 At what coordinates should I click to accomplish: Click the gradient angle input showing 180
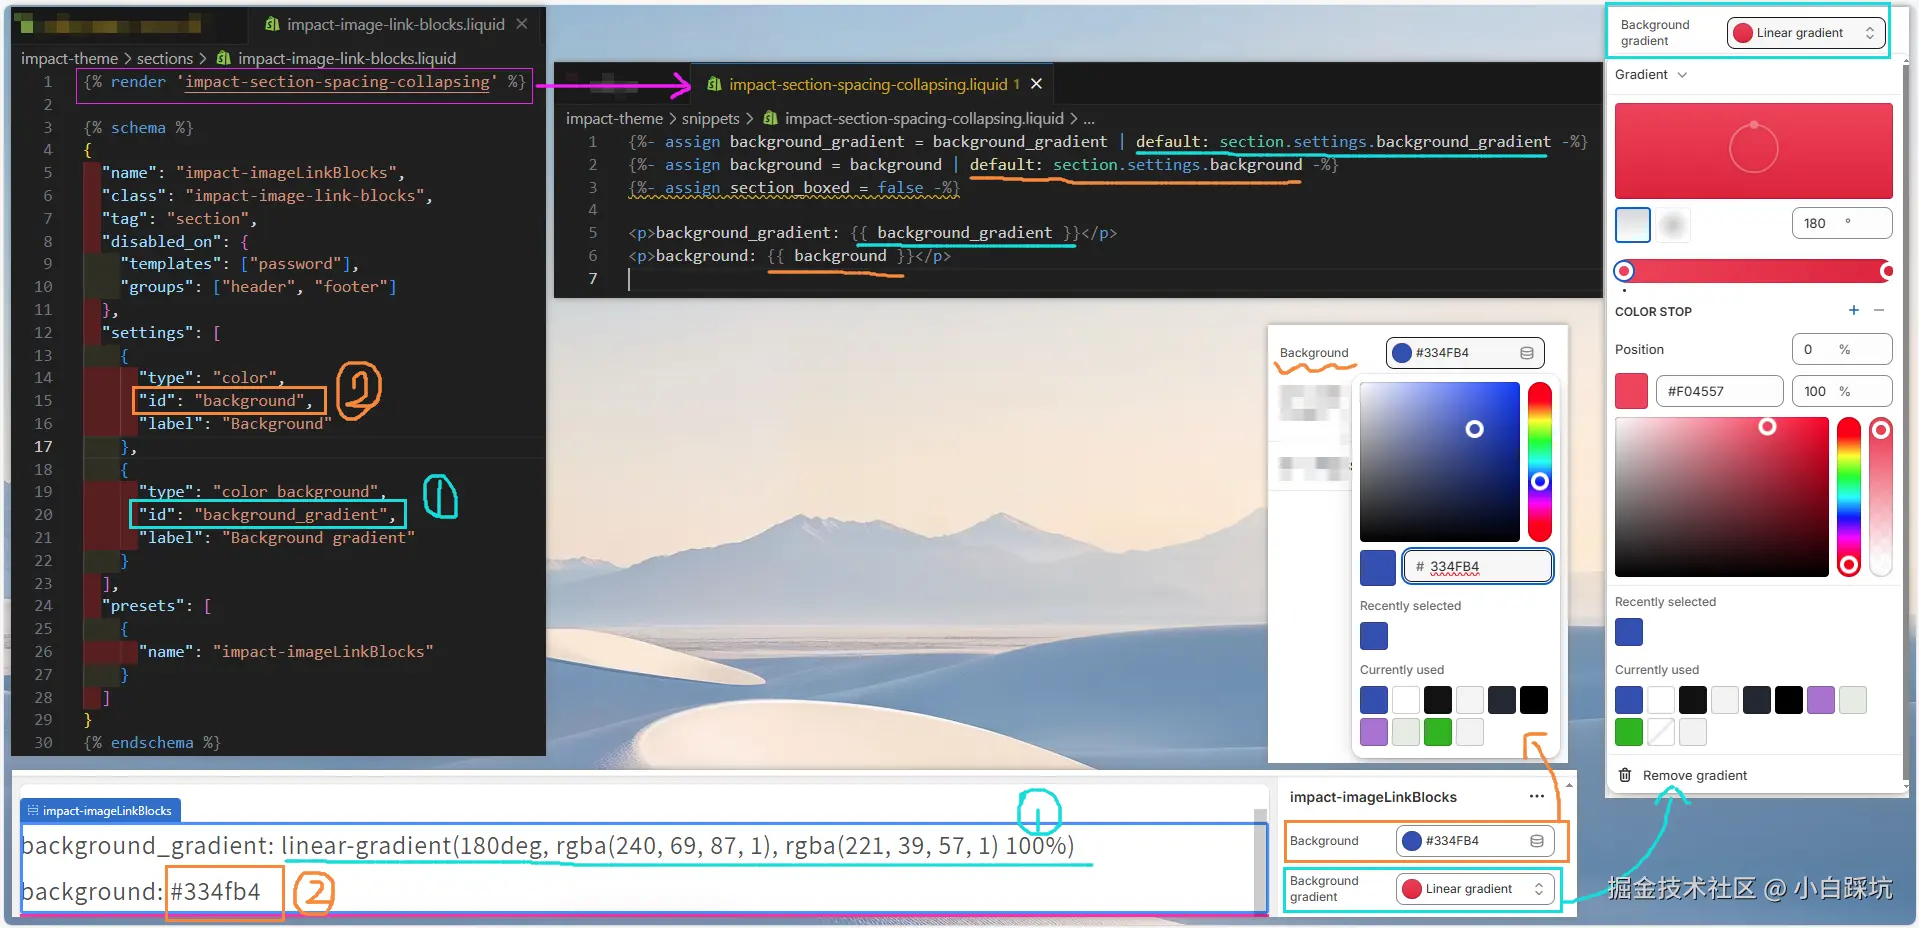[1842, 223]
